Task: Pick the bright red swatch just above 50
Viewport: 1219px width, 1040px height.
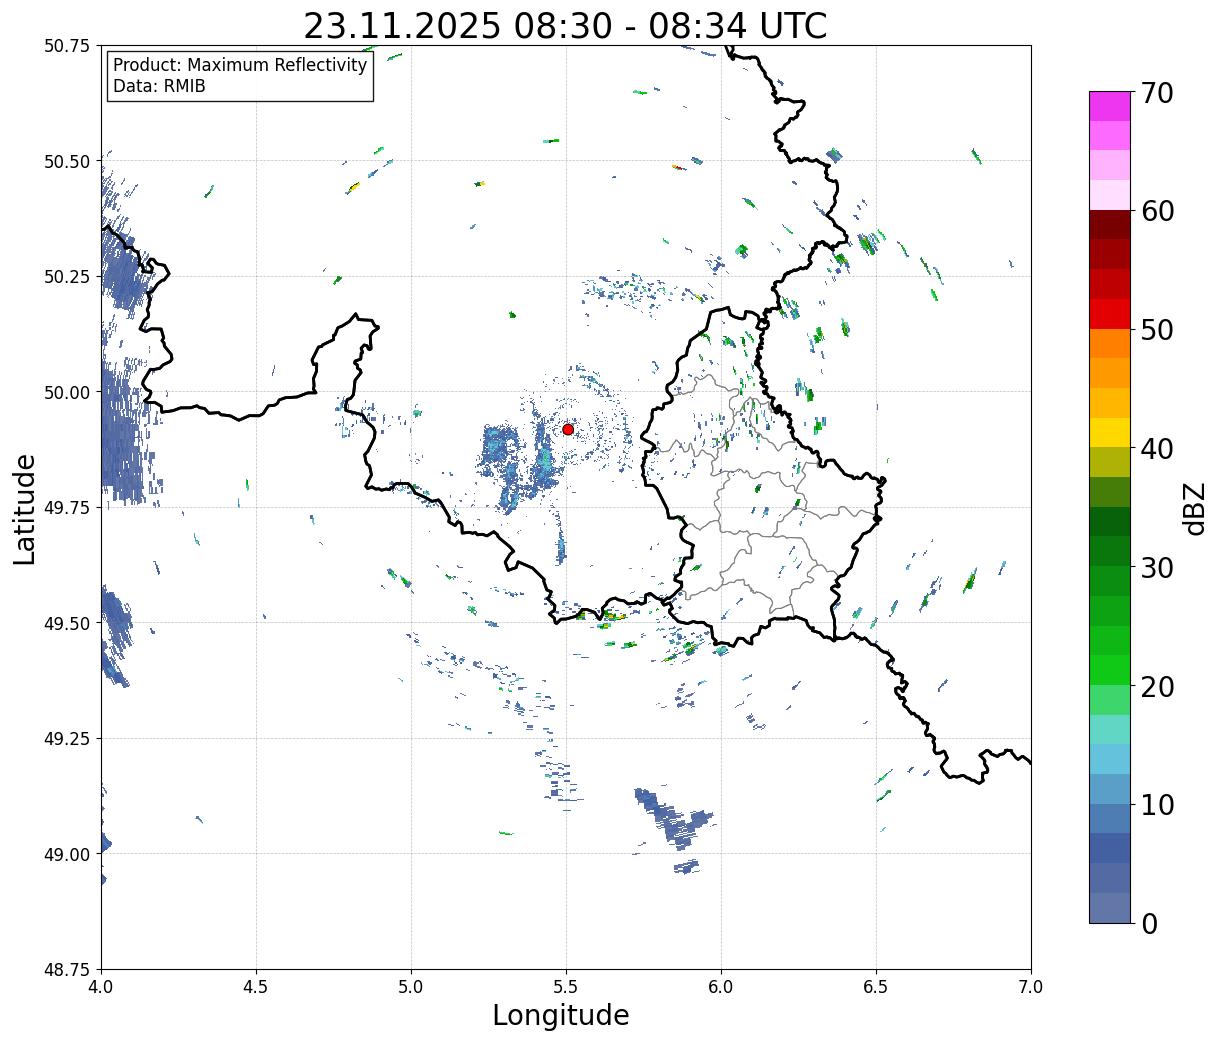Action: [1110, 314]
